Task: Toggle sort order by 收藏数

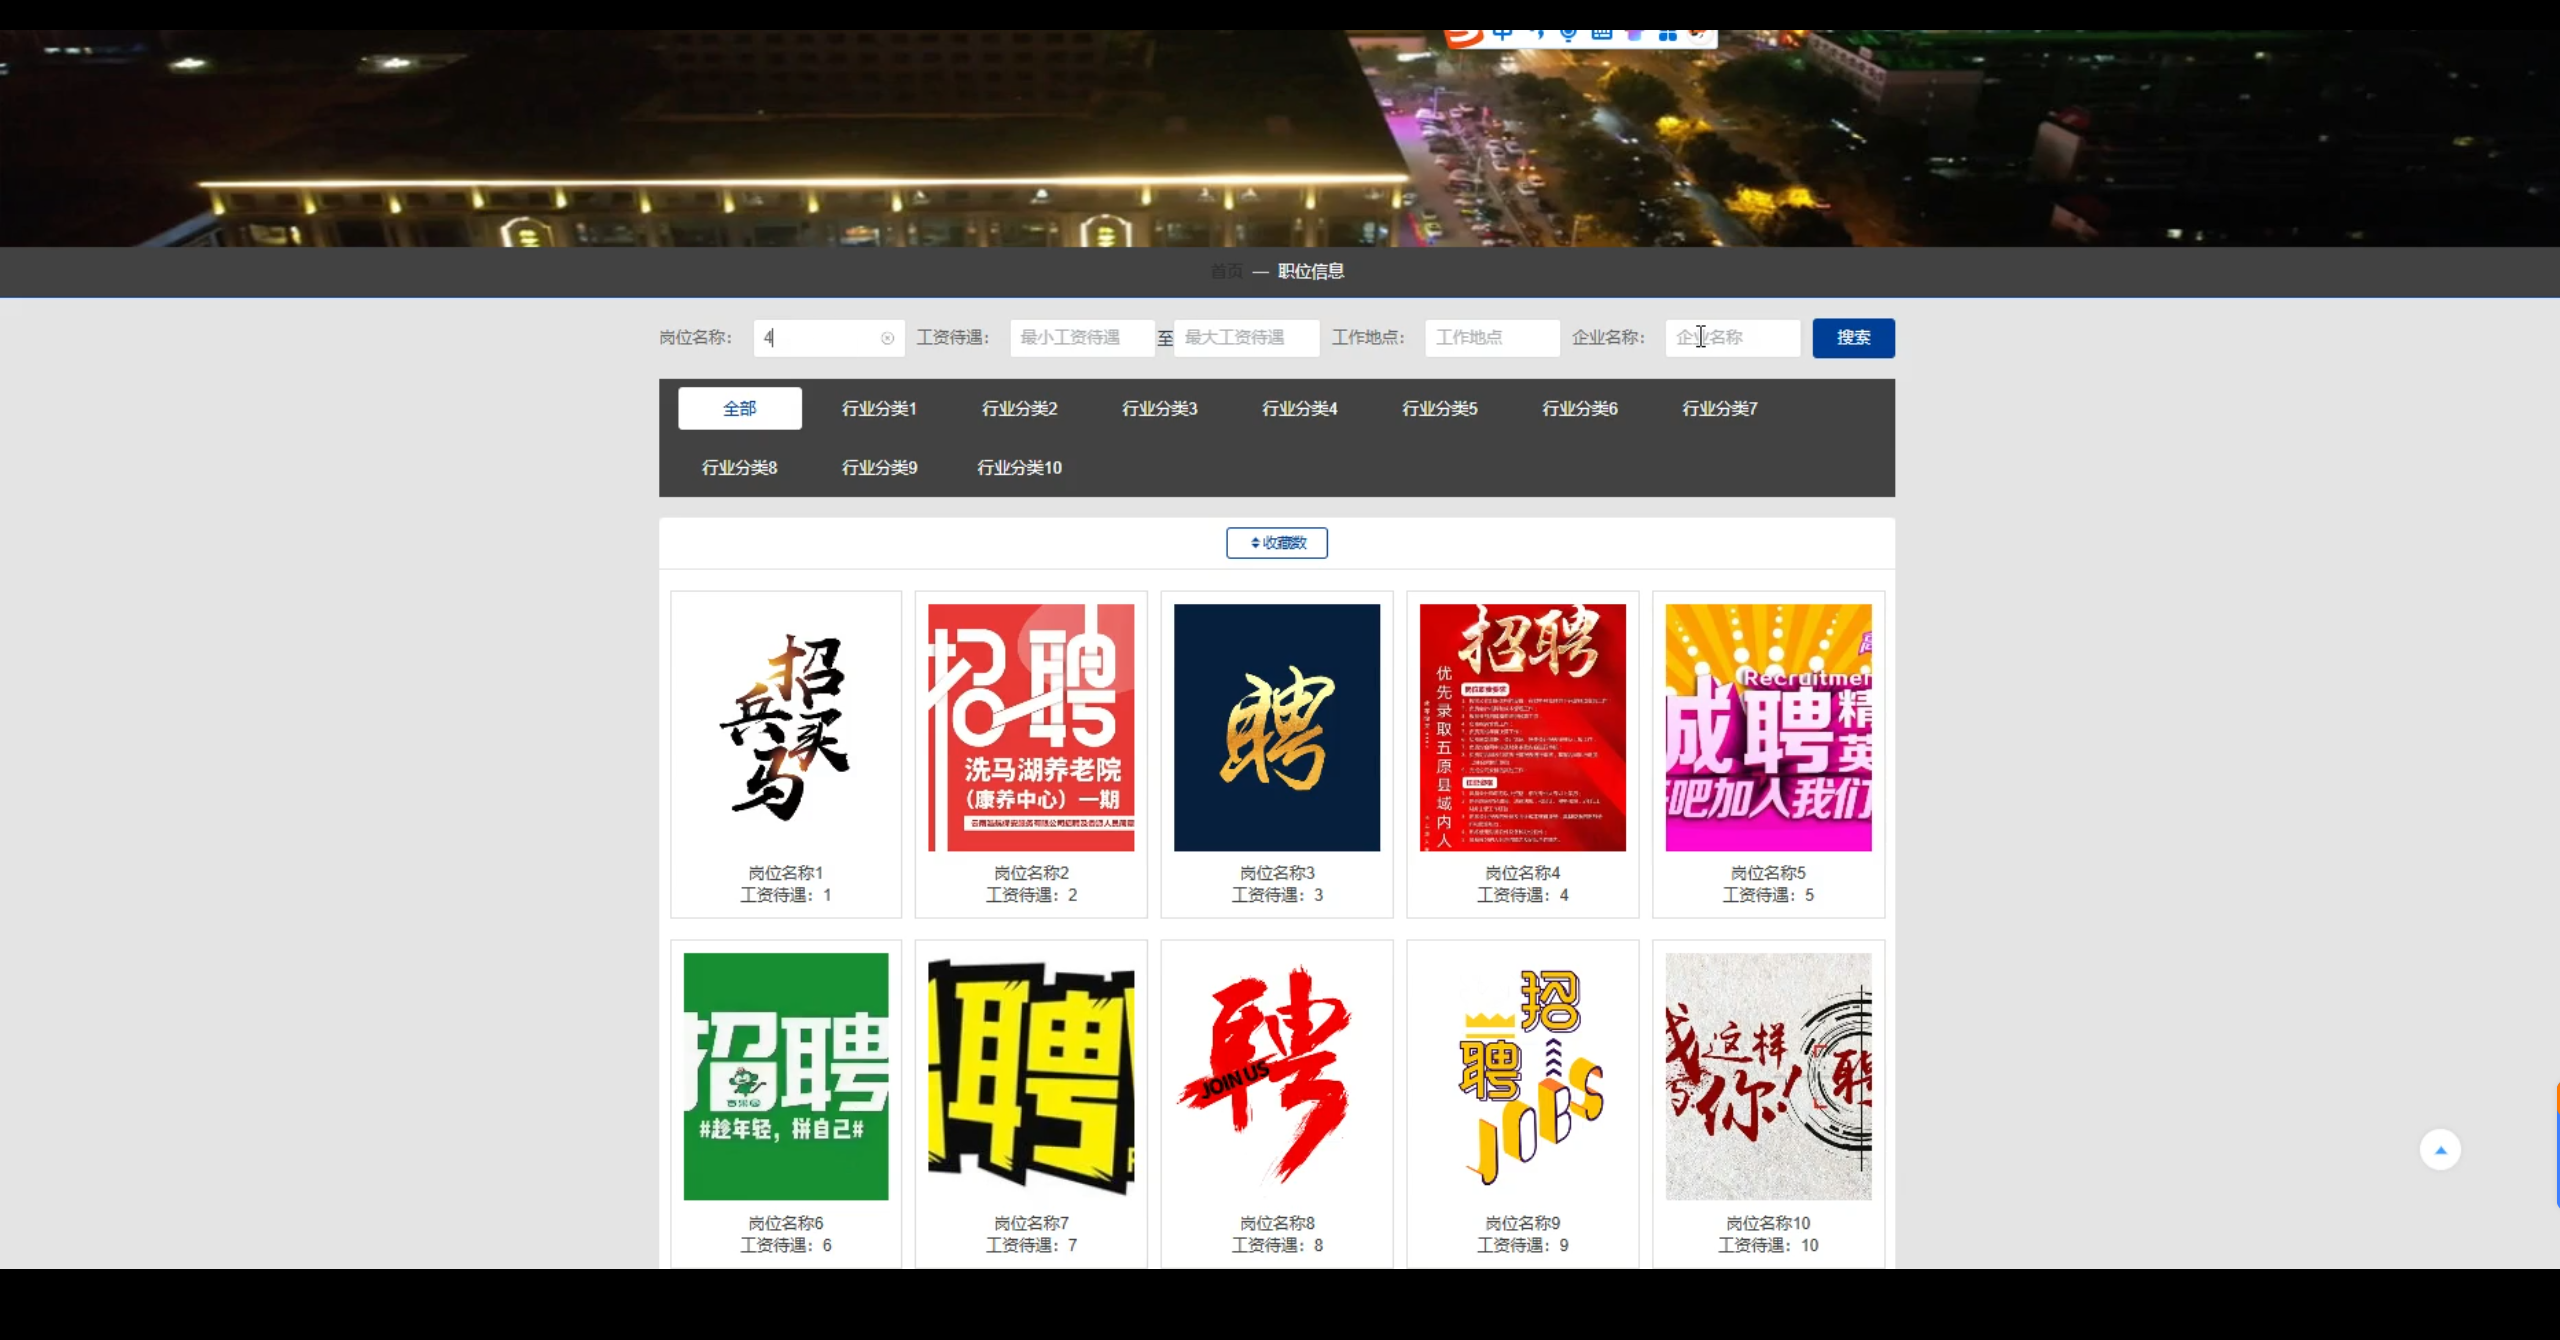Action: pos(1277,543)
